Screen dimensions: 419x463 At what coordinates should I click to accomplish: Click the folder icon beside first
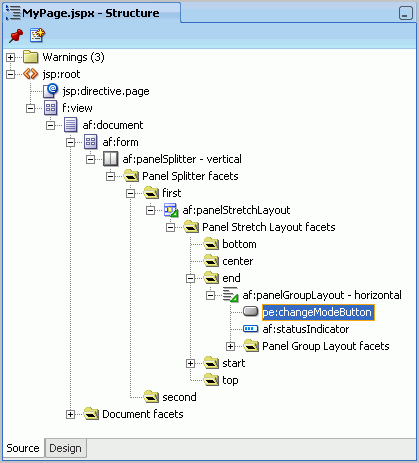pyautogui.click(x=151, y=193)
